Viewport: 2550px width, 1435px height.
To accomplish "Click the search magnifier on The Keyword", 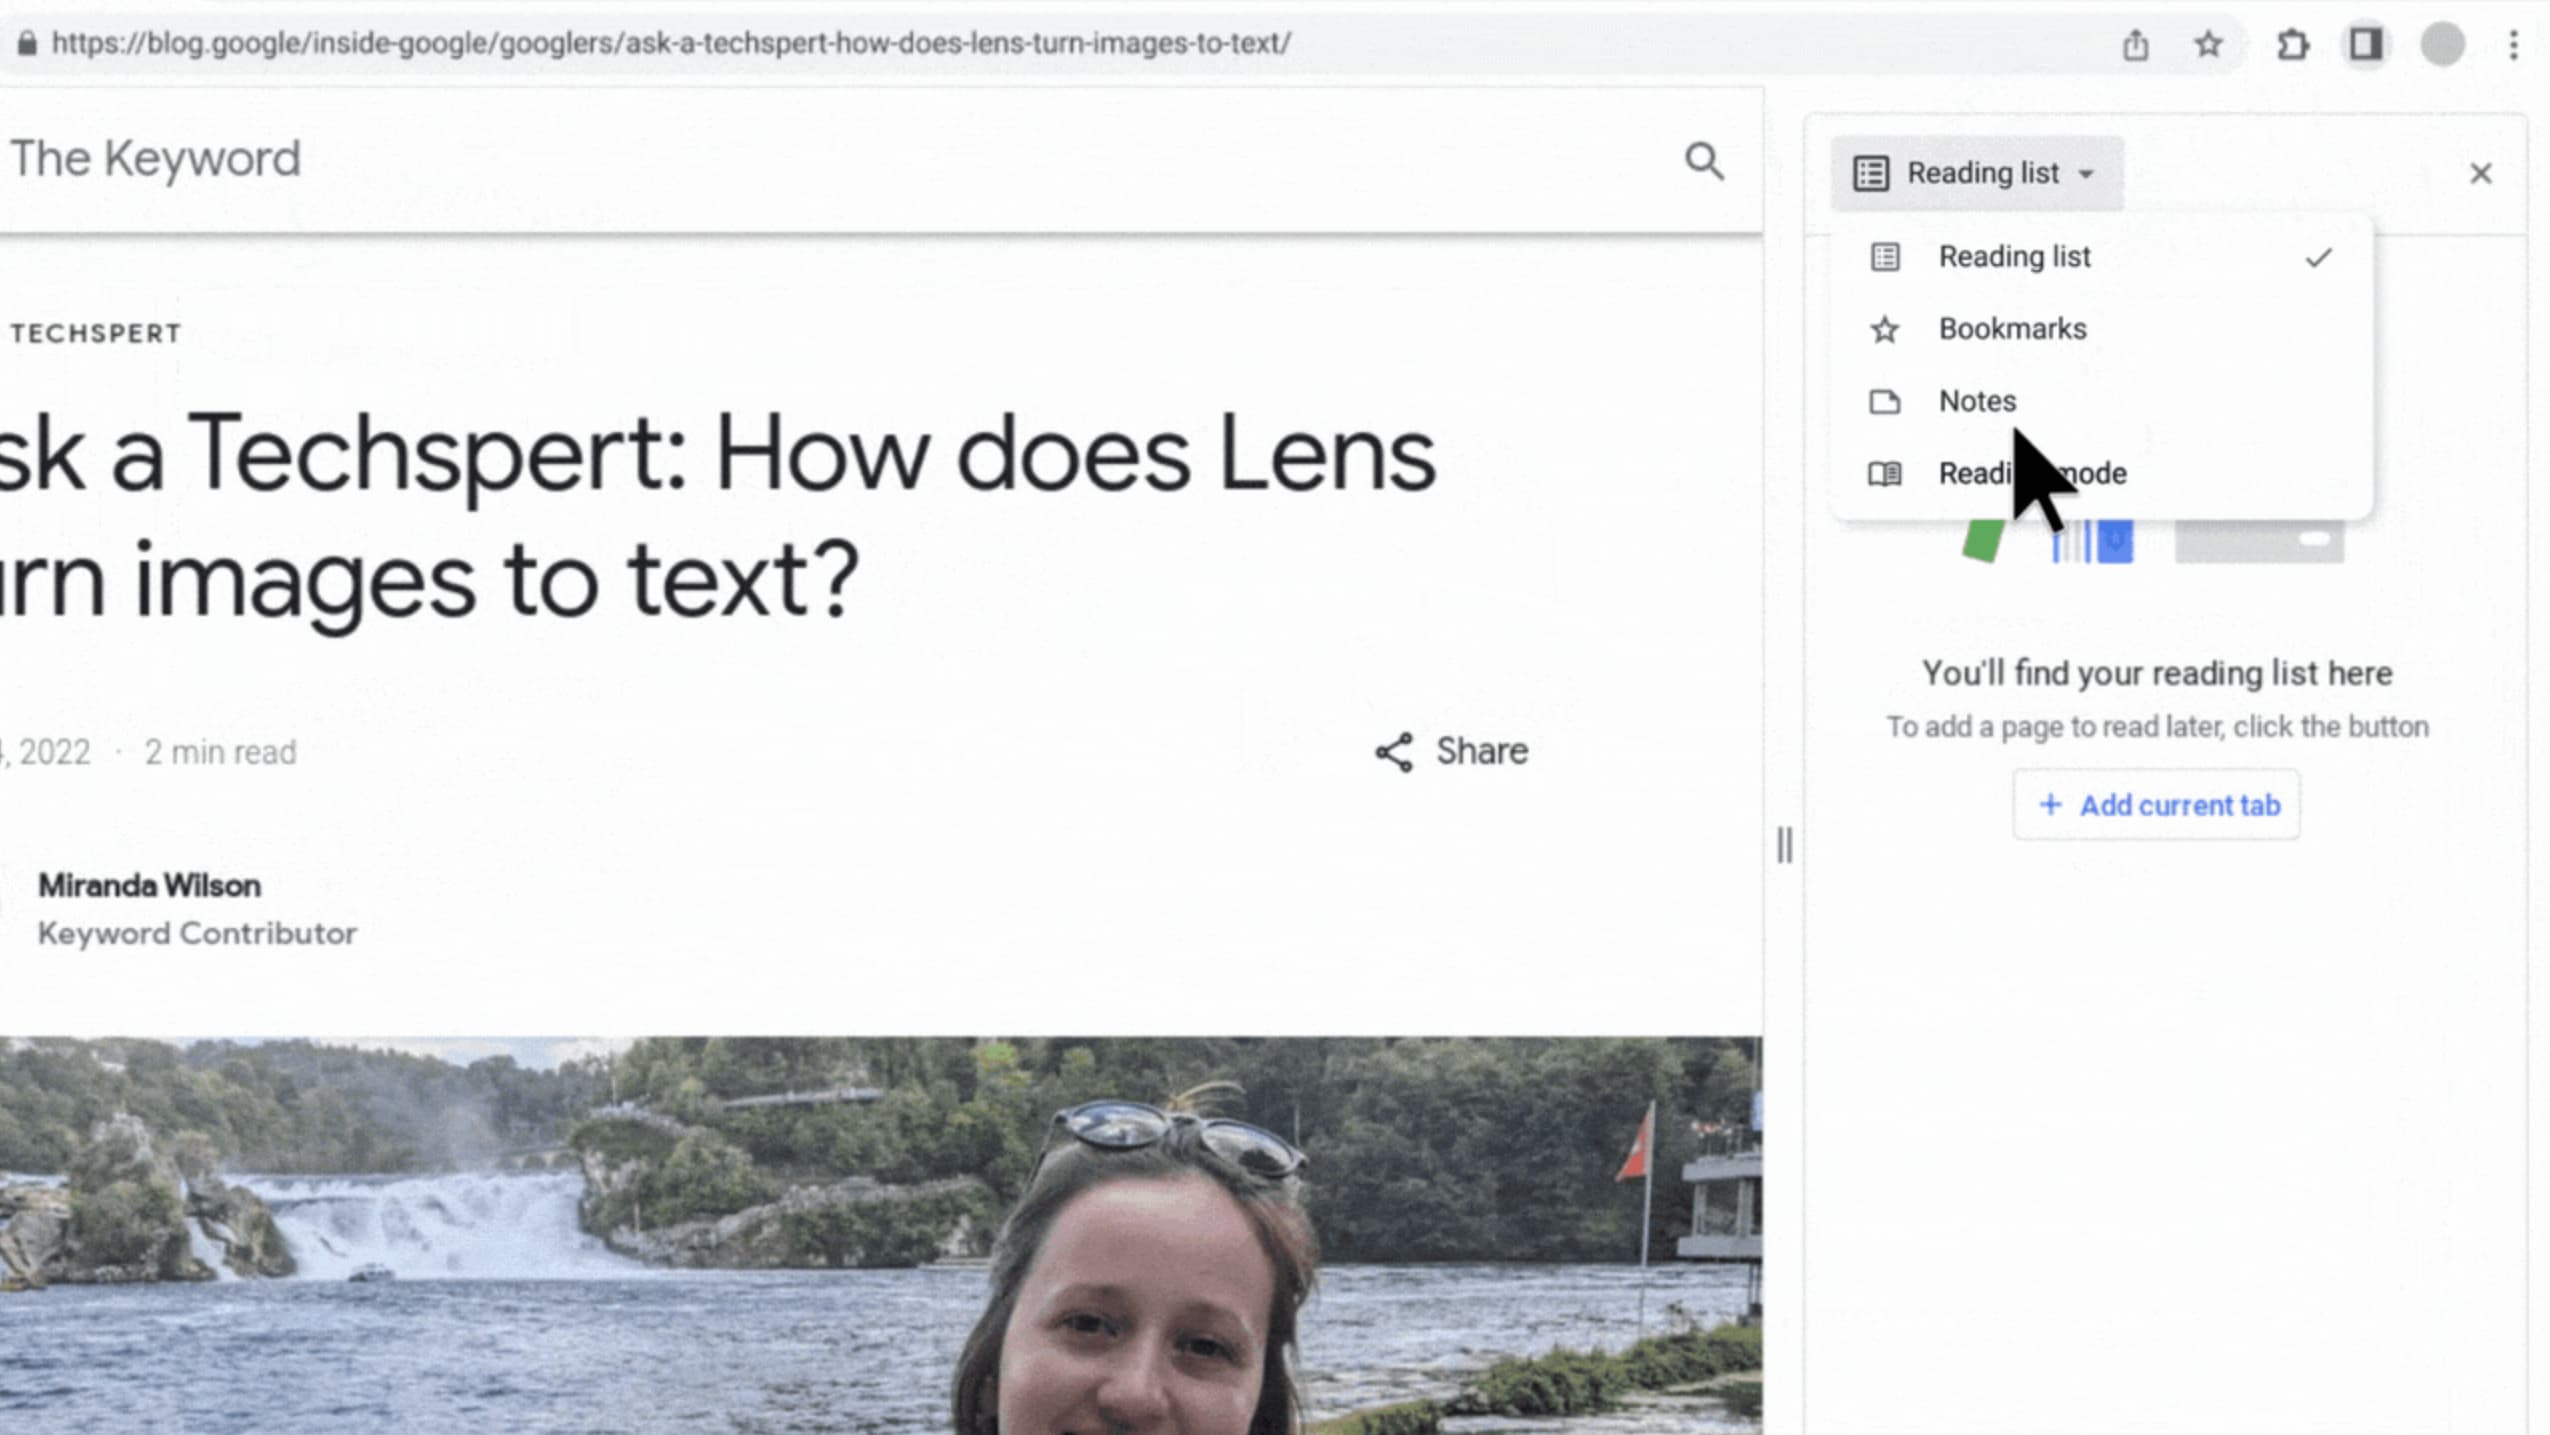I will click(1704, 161).
